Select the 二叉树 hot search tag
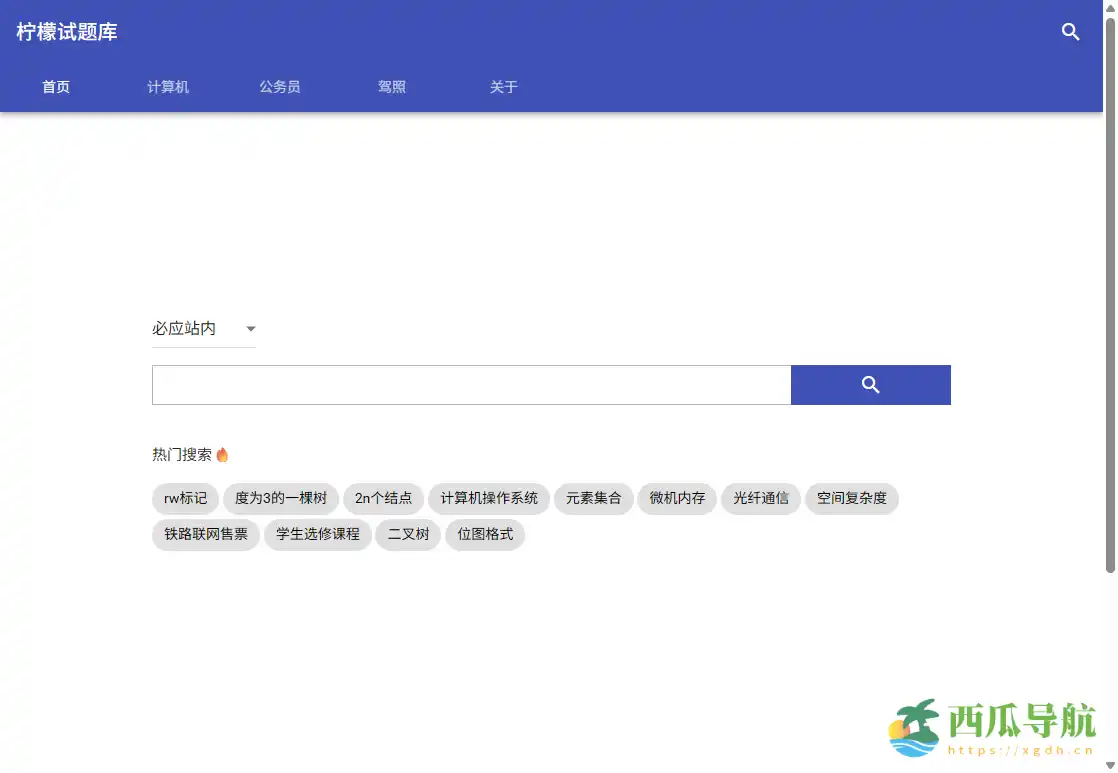The height and width of the screenshot is (773, 1118). (407, 535)
